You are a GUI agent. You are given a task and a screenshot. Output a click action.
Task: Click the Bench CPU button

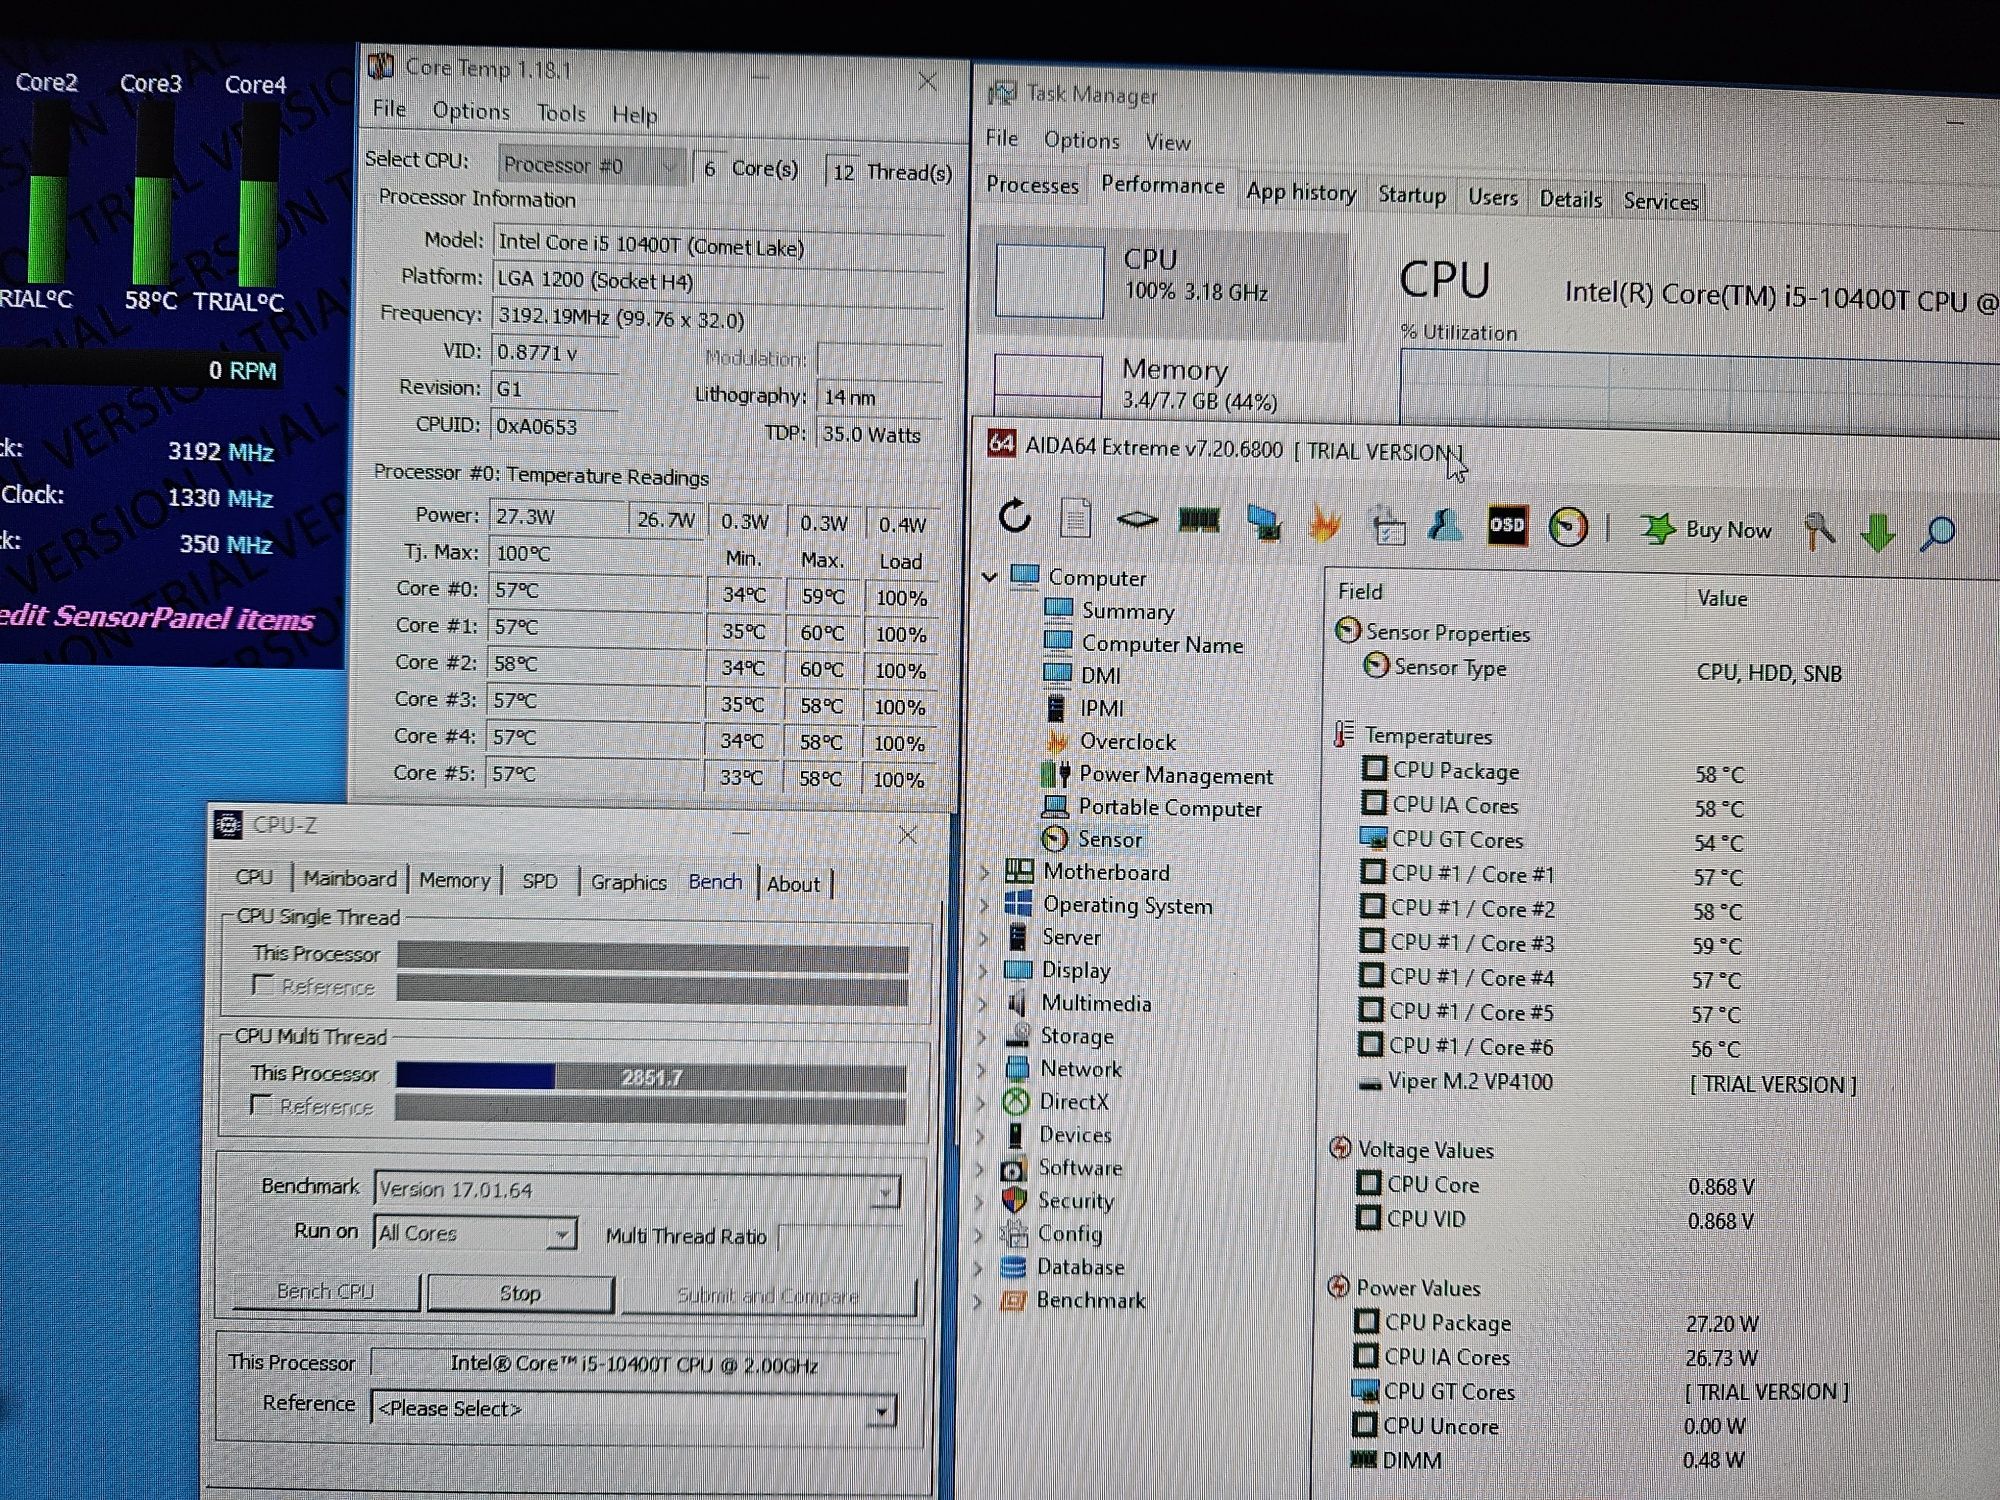[x=325, y=1291]
